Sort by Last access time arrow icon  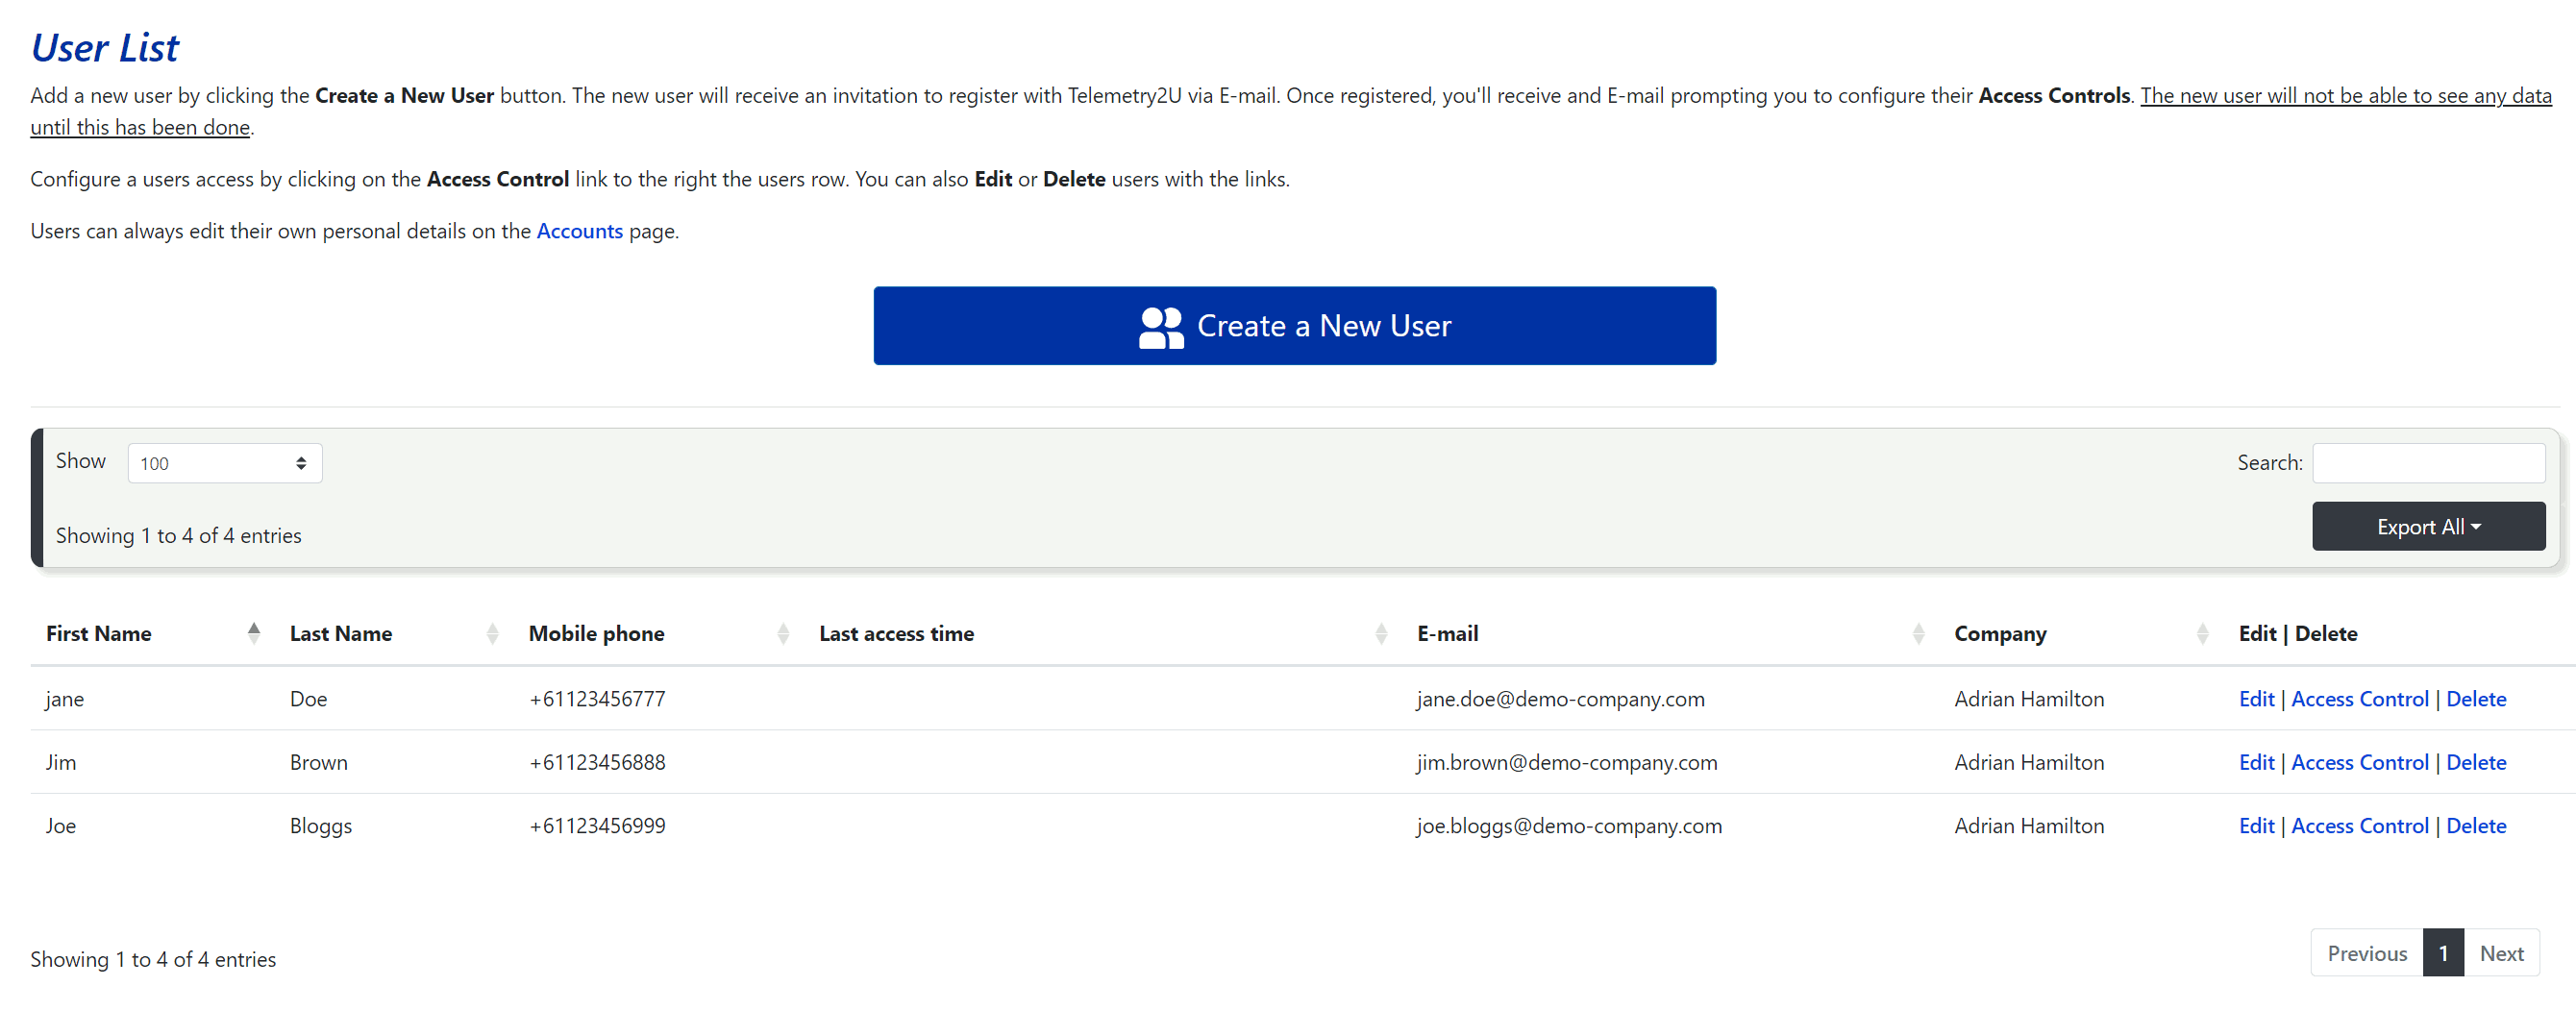[x=1381, y=633]
